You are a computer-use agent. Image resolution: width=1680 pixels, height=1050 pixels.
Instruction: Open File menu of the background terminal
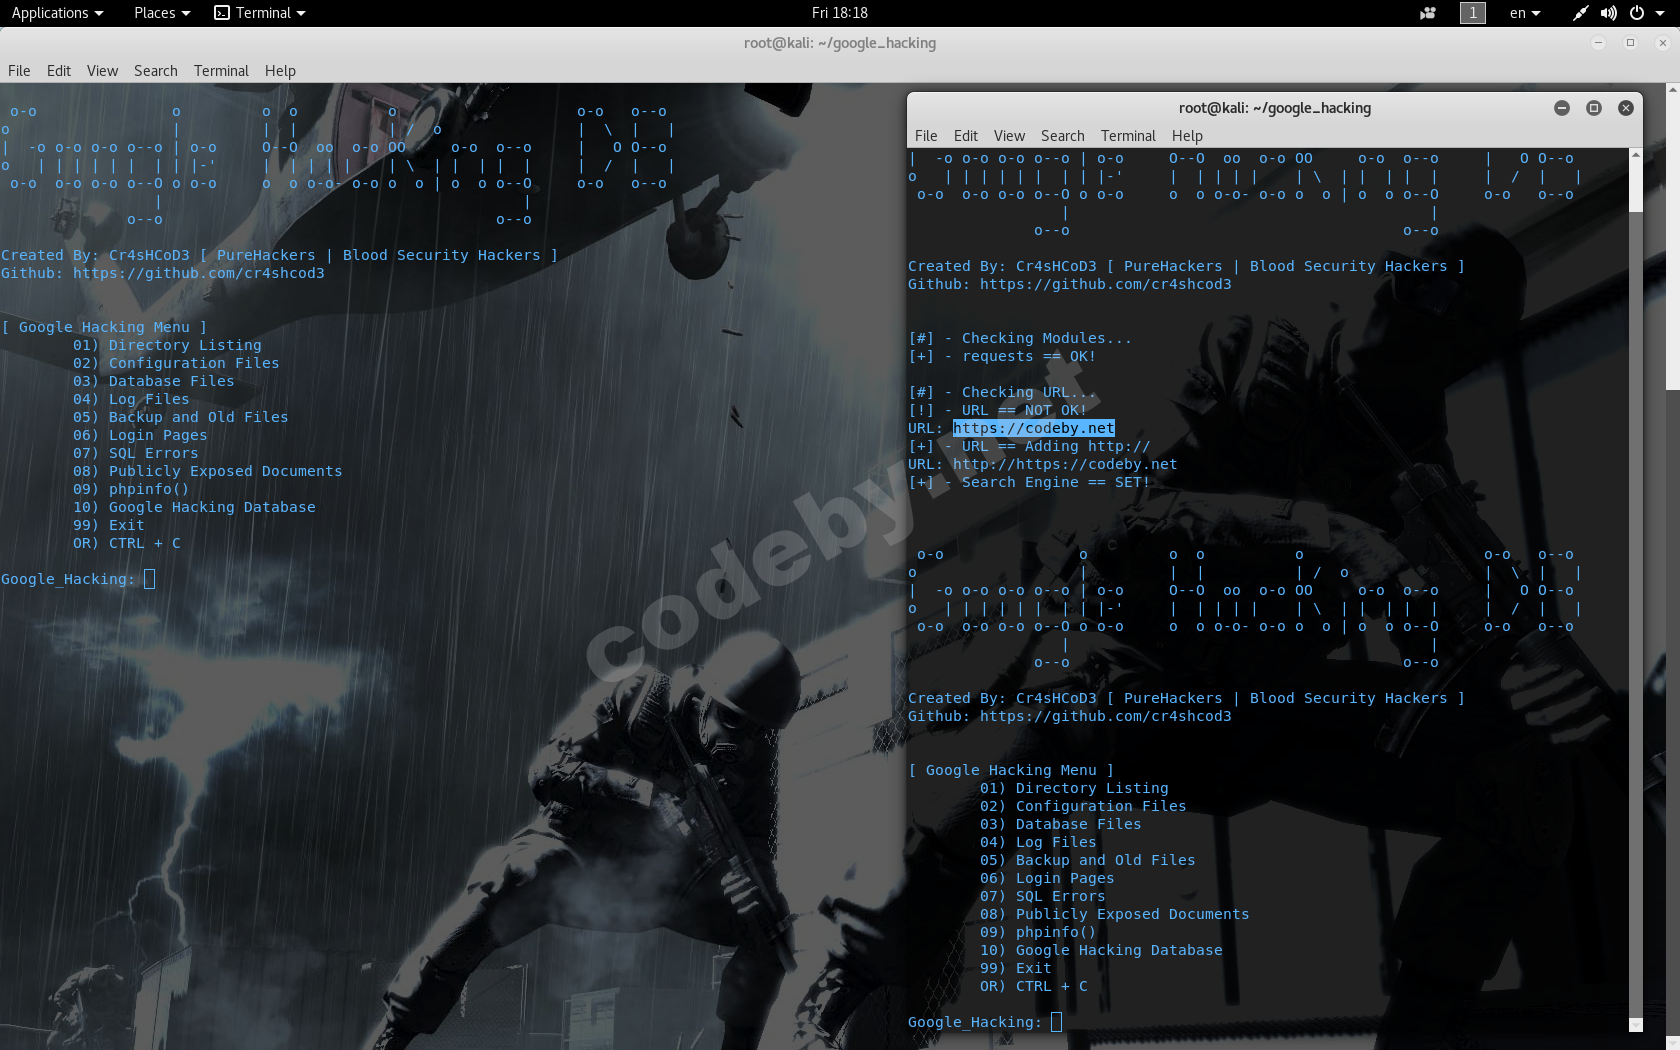click(19, 71)
